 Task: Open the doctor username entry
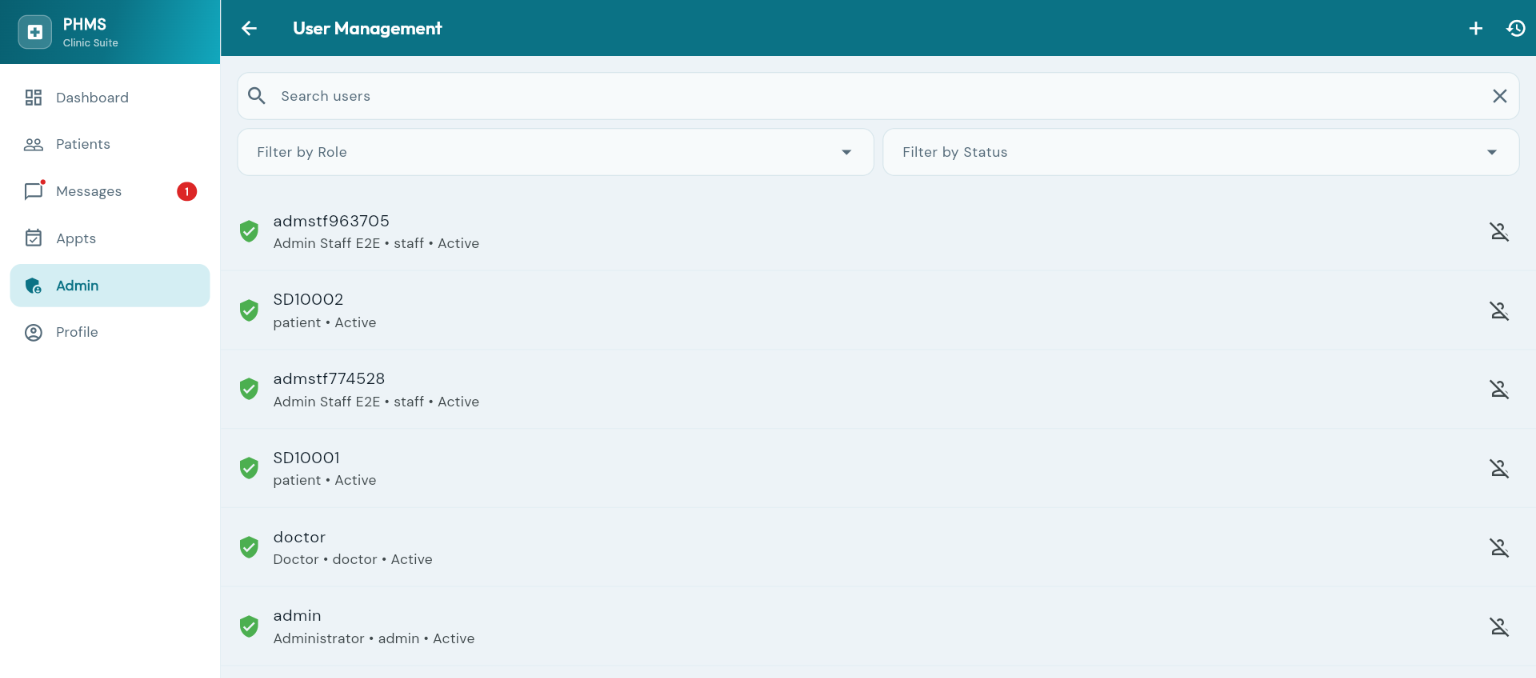point(299,537)
